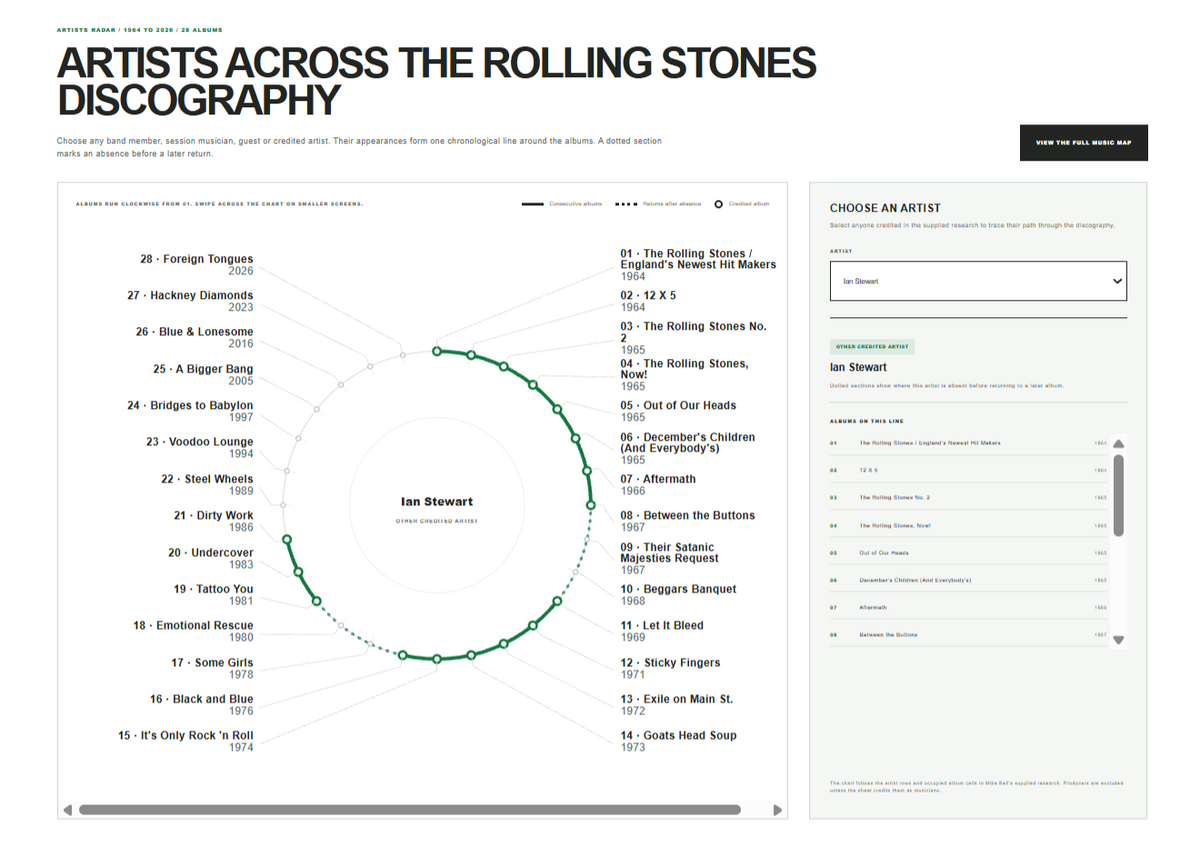Select chart label 20 · Undercover

tap(211, 558)
